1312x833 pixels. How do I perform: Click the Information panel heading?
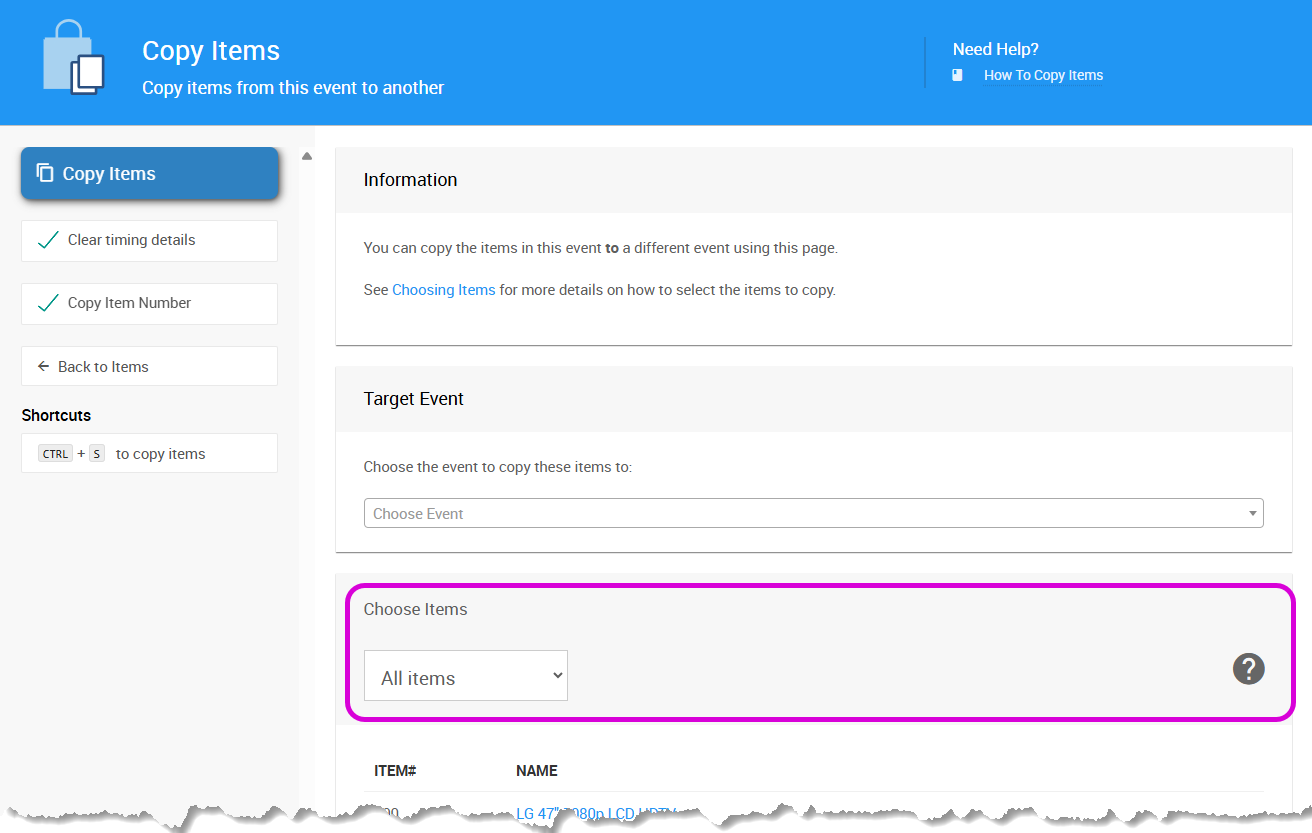point(410,180)
